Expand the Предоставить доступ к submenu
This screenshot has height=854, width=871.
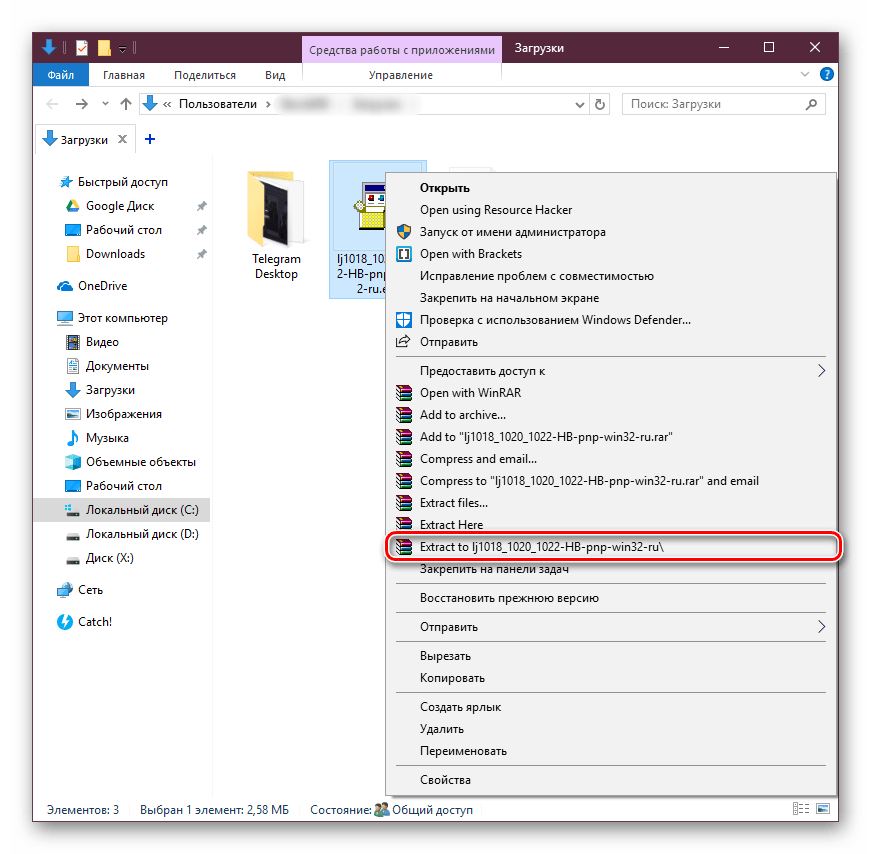click(x=822, y=371)
